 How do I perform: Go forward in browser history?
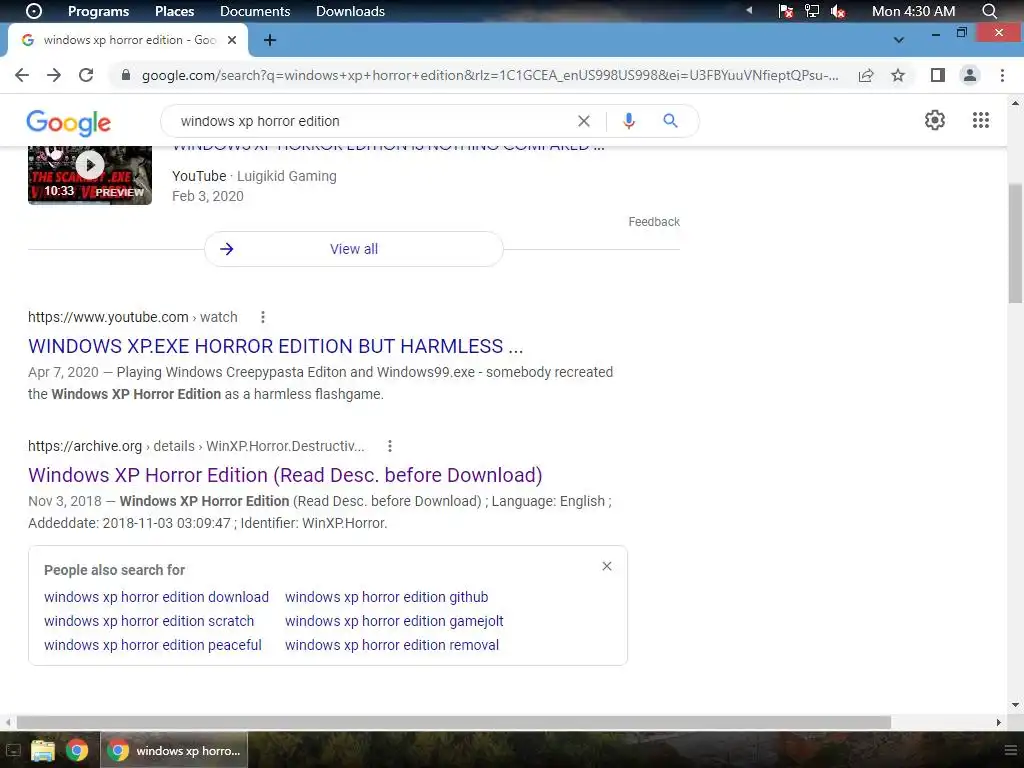pyautogui.click(x=54, y=75)
